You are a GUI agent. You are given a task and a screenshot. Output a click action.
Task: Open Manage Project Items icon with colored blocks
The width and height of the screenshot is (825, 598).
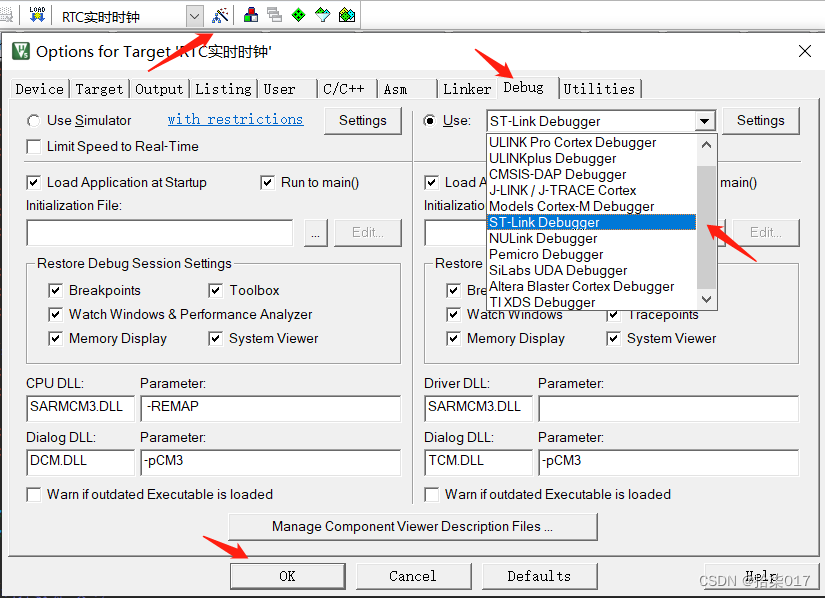pyautogui.click(x=251, y=15)
